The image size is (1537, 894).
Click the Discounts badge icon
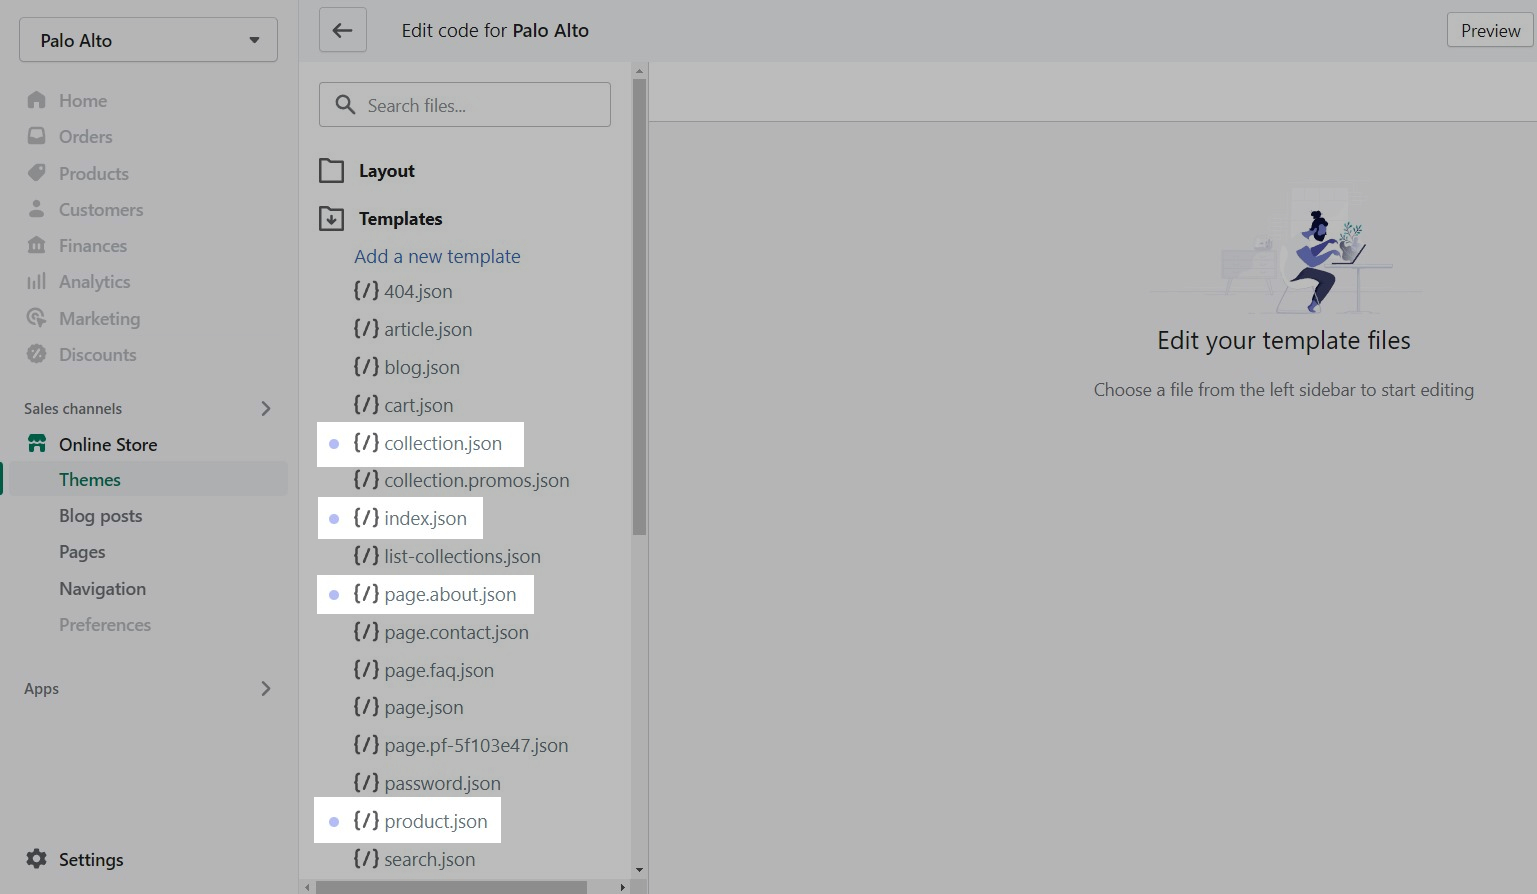(37, 354)
